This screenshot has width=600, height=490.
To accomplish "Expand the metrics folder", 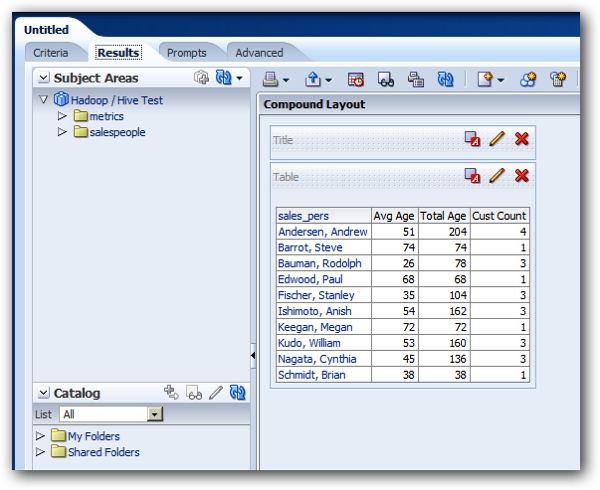I will (x=62, y=116).
